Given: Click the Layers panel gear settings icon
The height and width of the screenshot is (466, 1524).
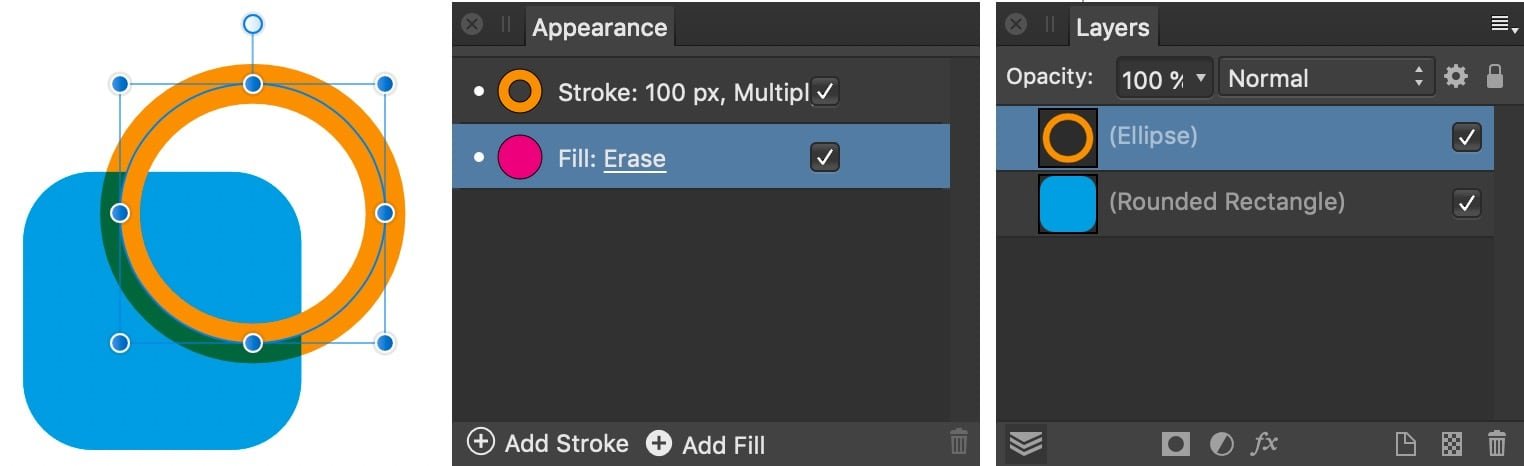Looking at the screenshot, I should point(1456,77).
